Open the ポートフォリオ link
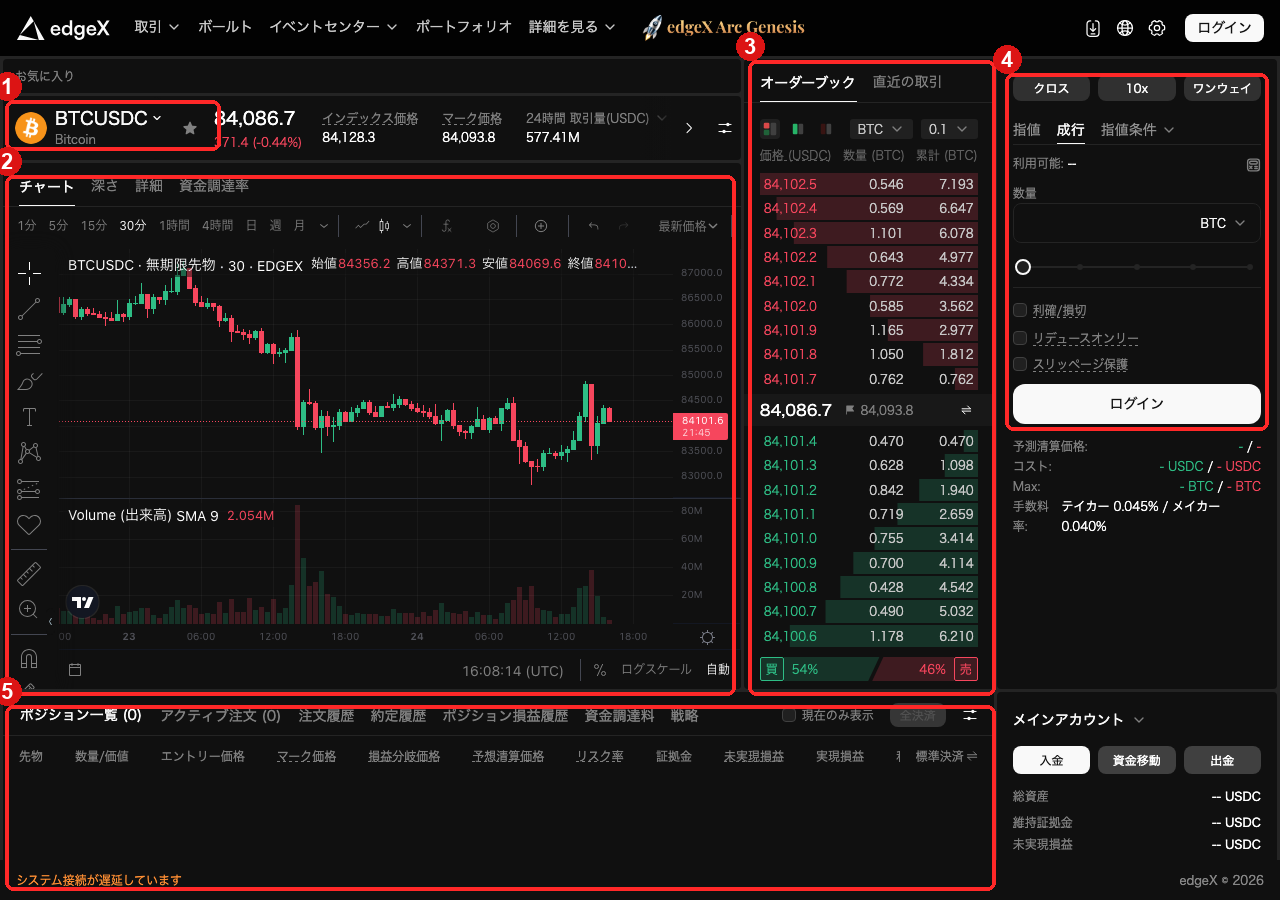Viewport: 1280px width, 900px height. tap(464, 27)
